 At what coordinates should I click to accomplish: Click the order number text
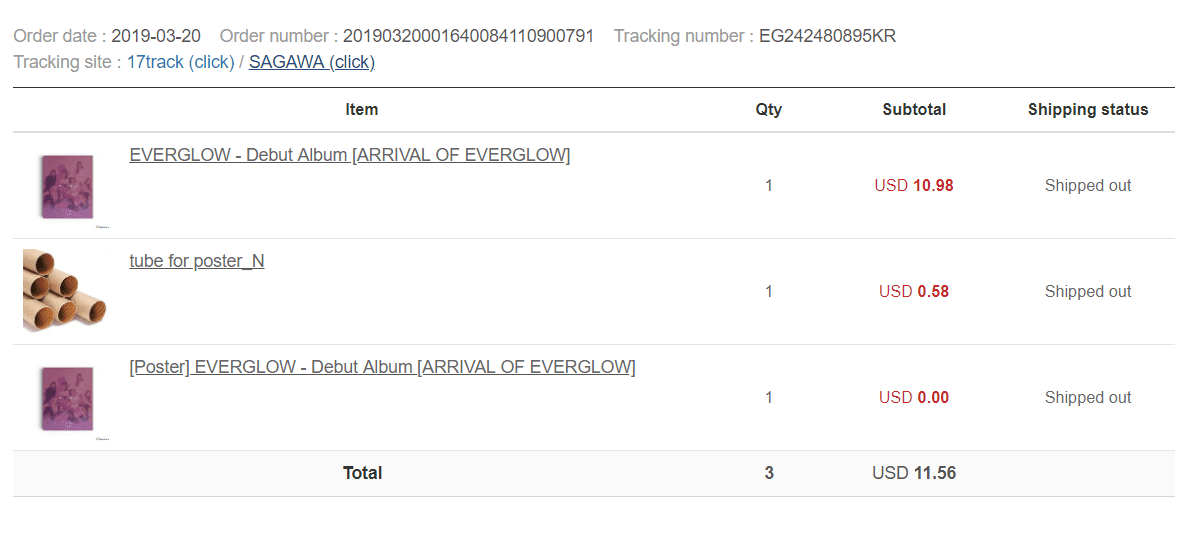[x=468, y=36]
